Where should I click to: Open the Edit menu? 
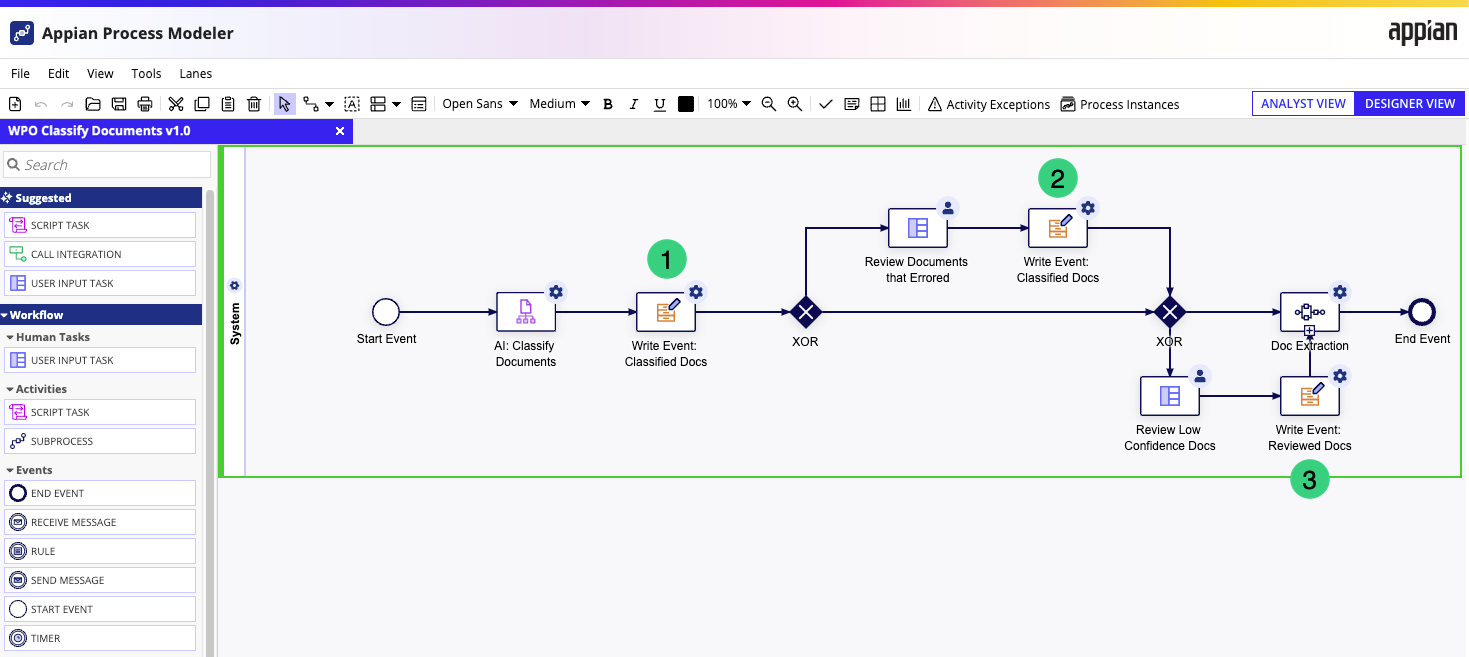coord(59,73)
